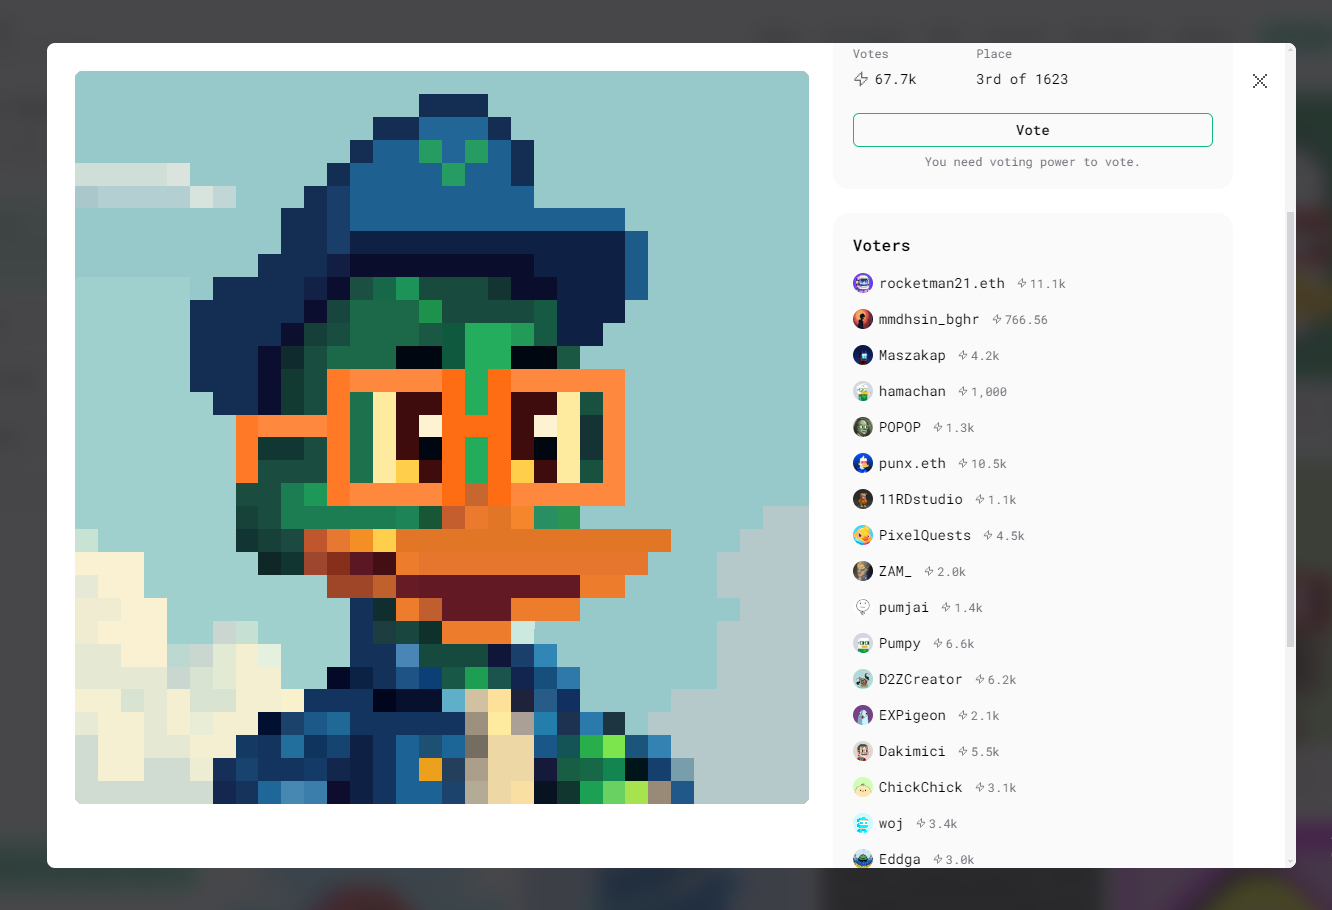
Task: Click pumjai avatar icon
Action: [863, 607]
